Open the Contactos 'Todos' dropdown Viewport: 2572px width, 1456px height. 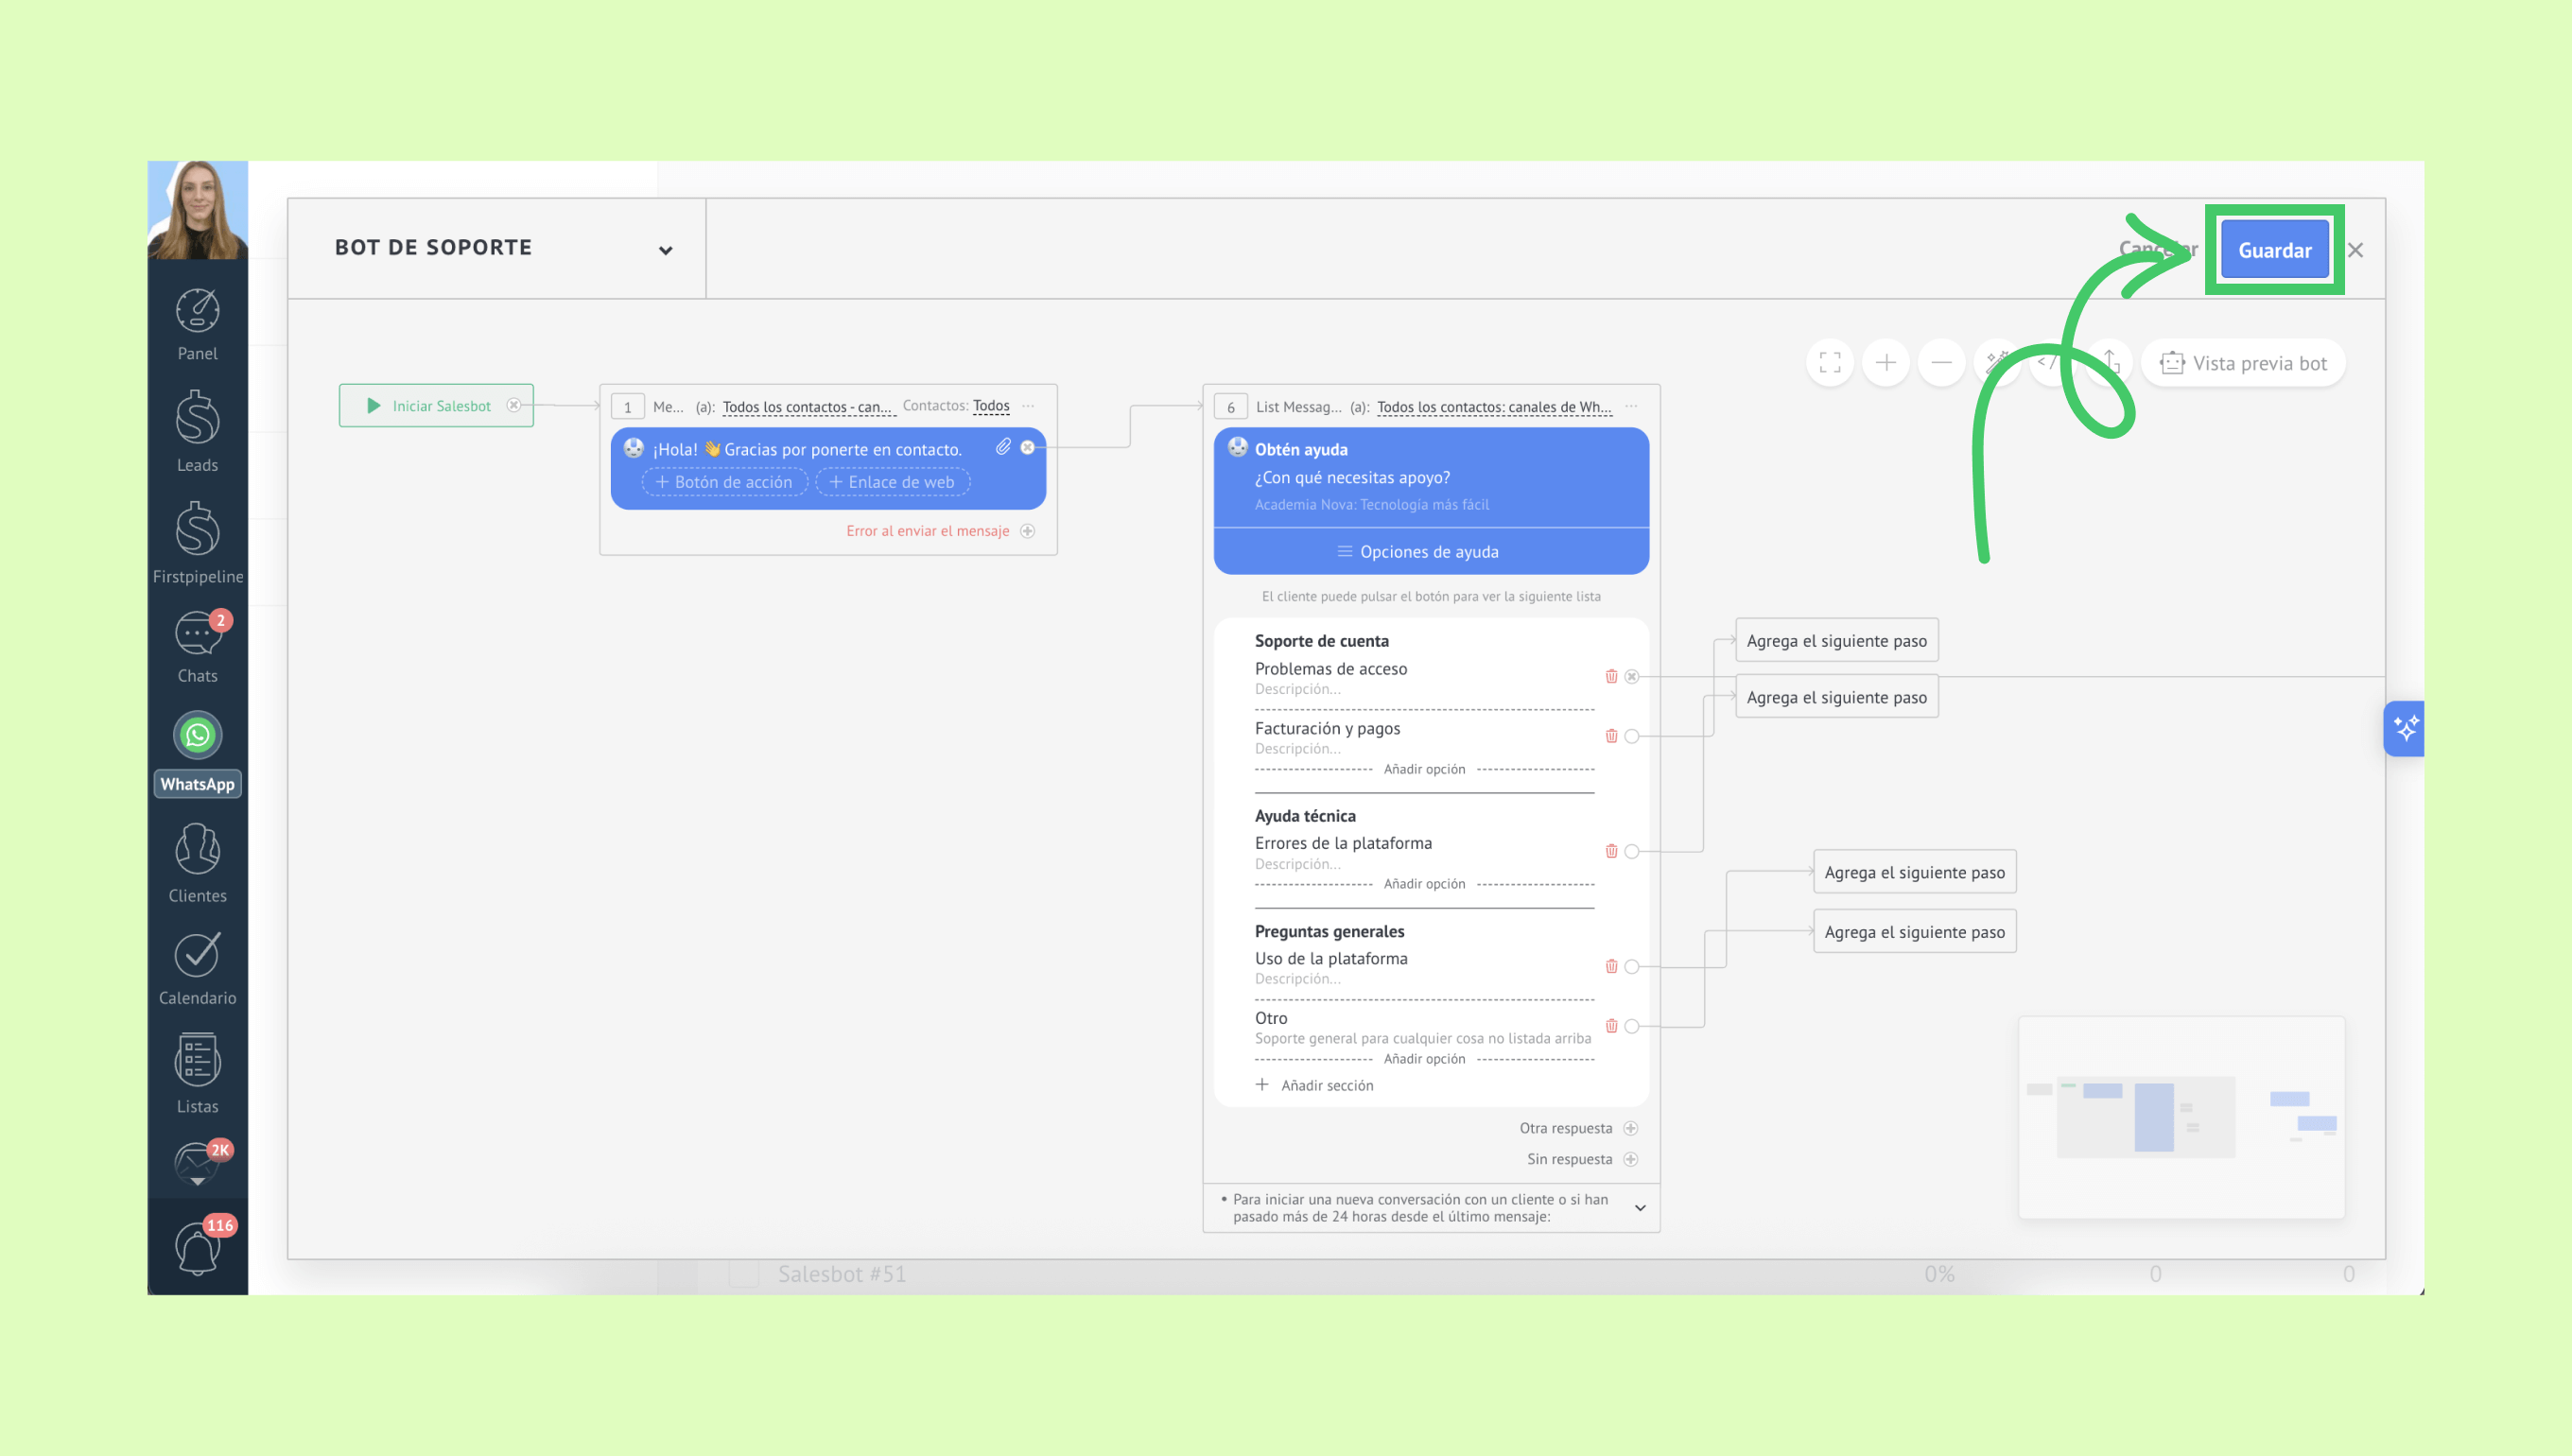990,406
